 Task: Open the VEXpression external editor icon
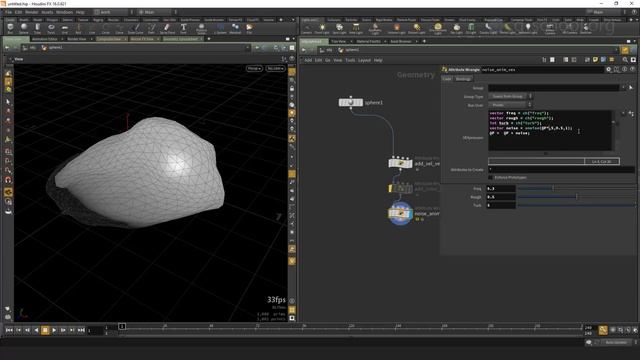coord(631,113)
